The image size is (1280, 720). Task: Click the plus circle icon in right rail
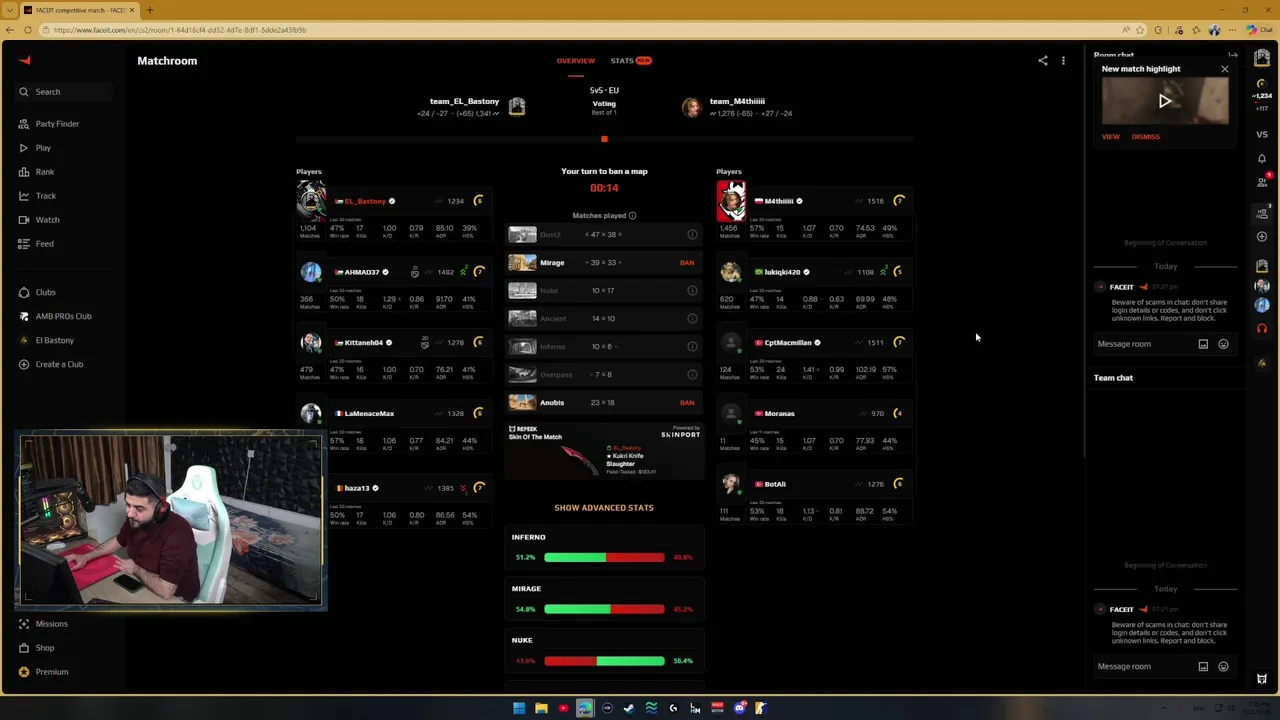[1262, 237]
